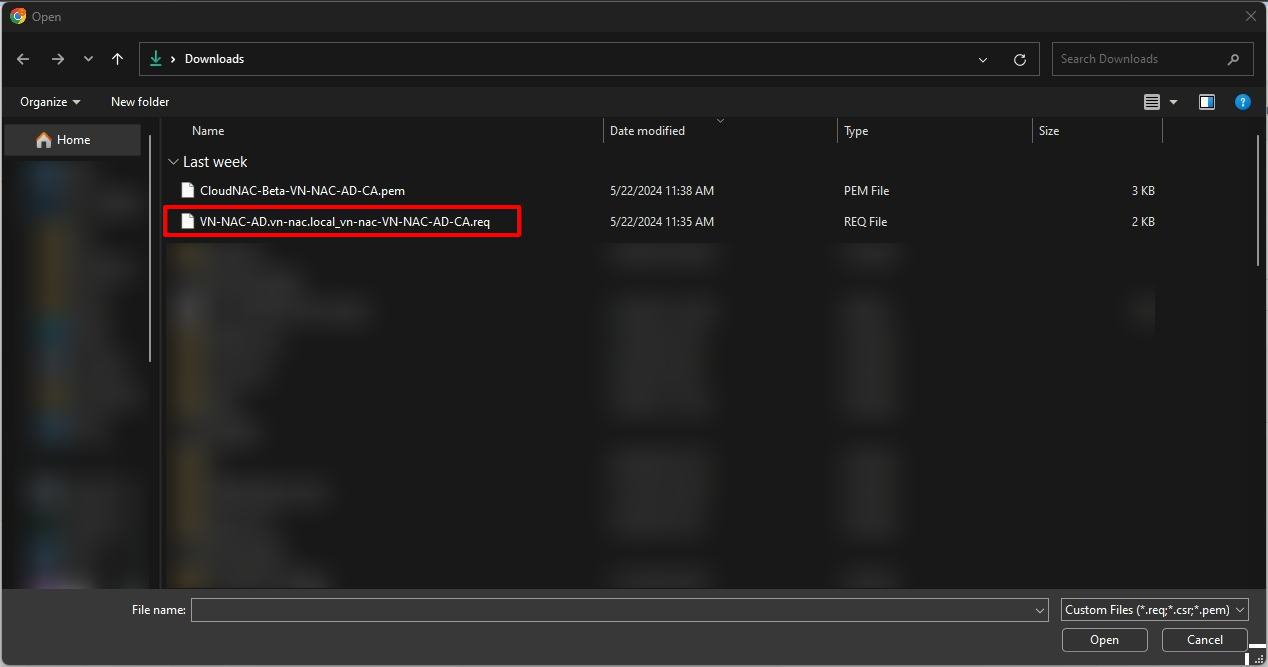Expand the address bar history dropdown
The height and width of the screenshot is (667, 1268).
click(983, 59)
